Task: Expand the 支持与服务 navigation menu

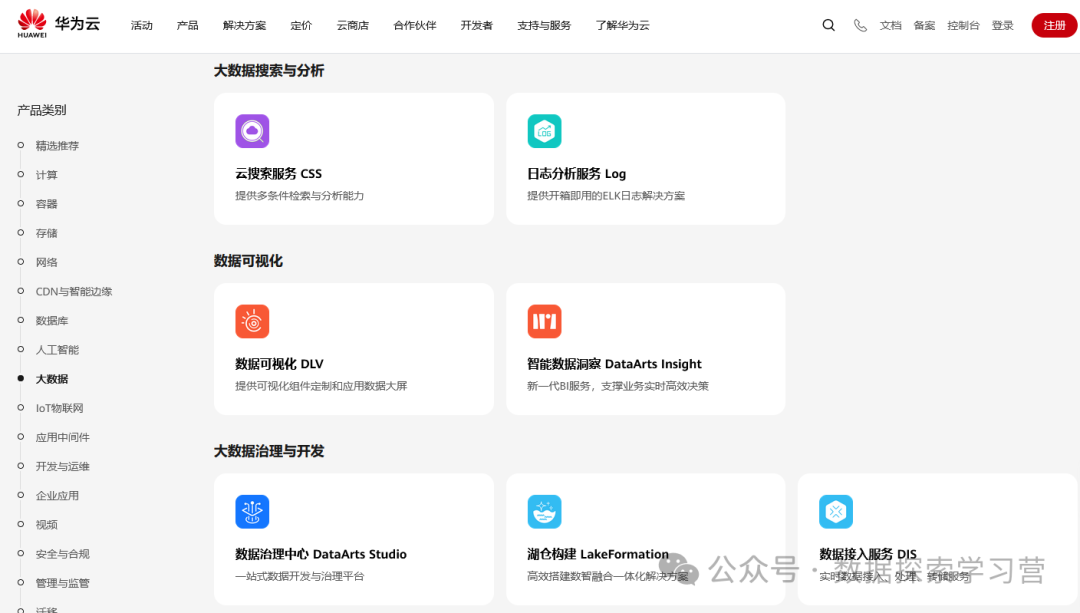Action: tap(544, 26)
